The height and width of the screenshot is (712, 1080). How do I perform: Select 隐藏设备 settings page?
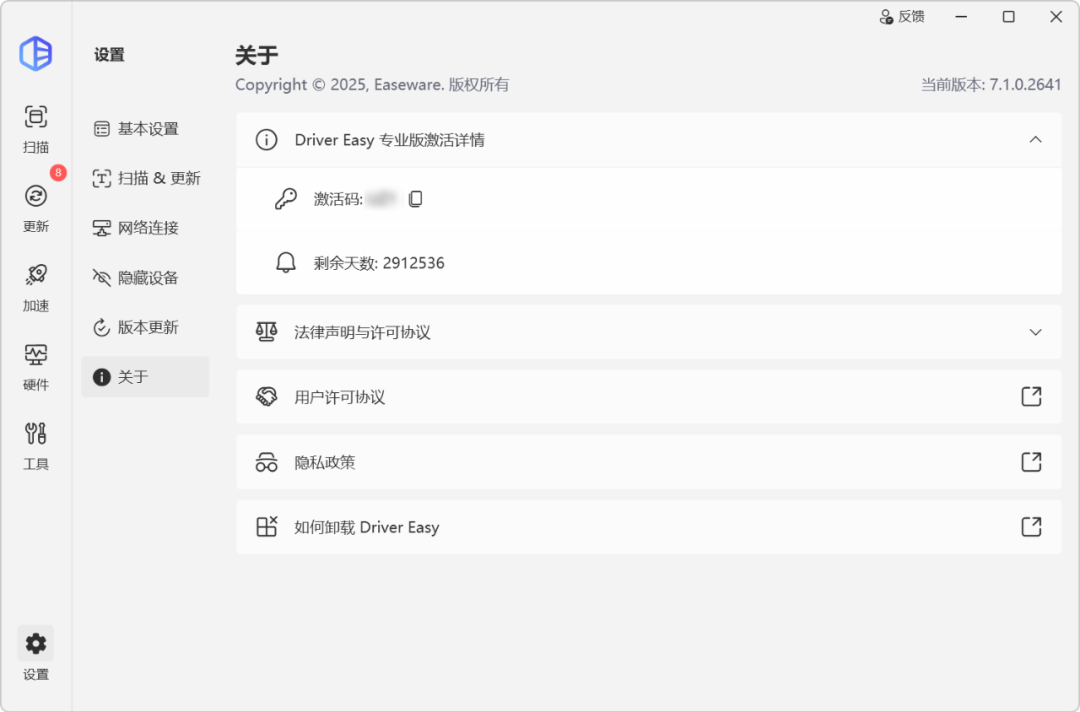tap(145, 278)
